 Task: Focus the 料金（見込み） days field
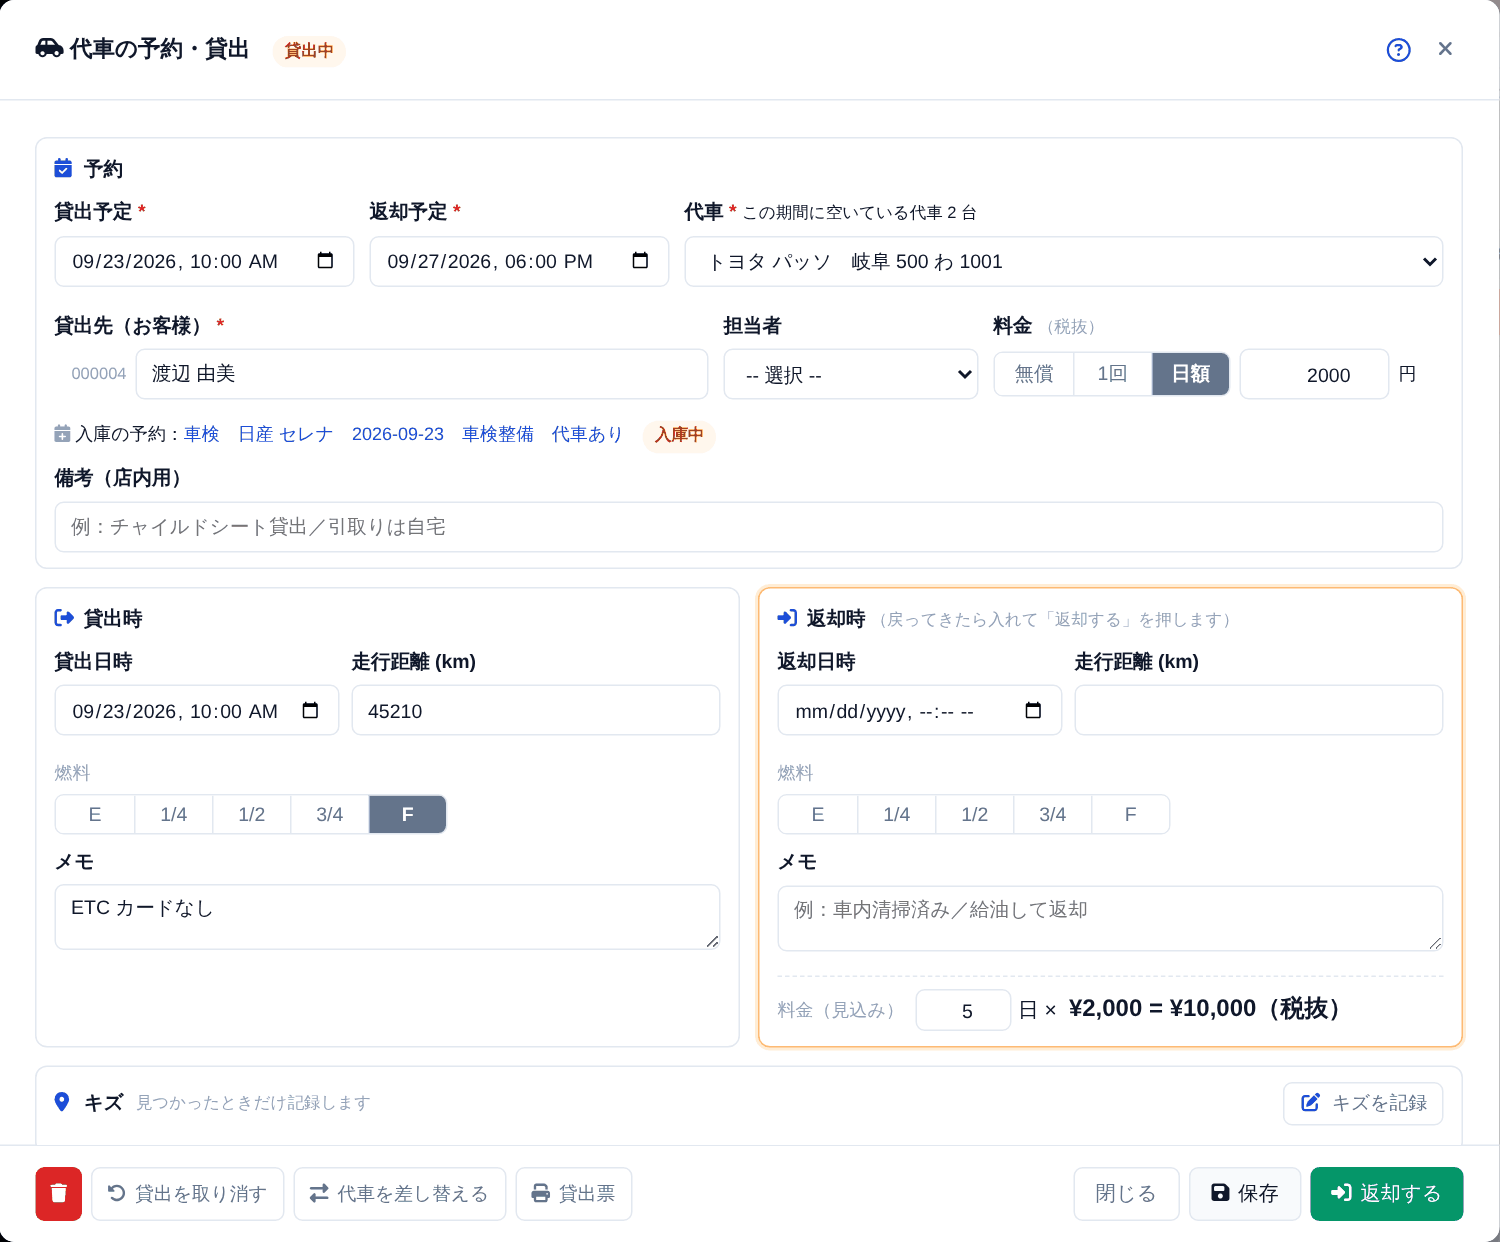click(964, 1010)
